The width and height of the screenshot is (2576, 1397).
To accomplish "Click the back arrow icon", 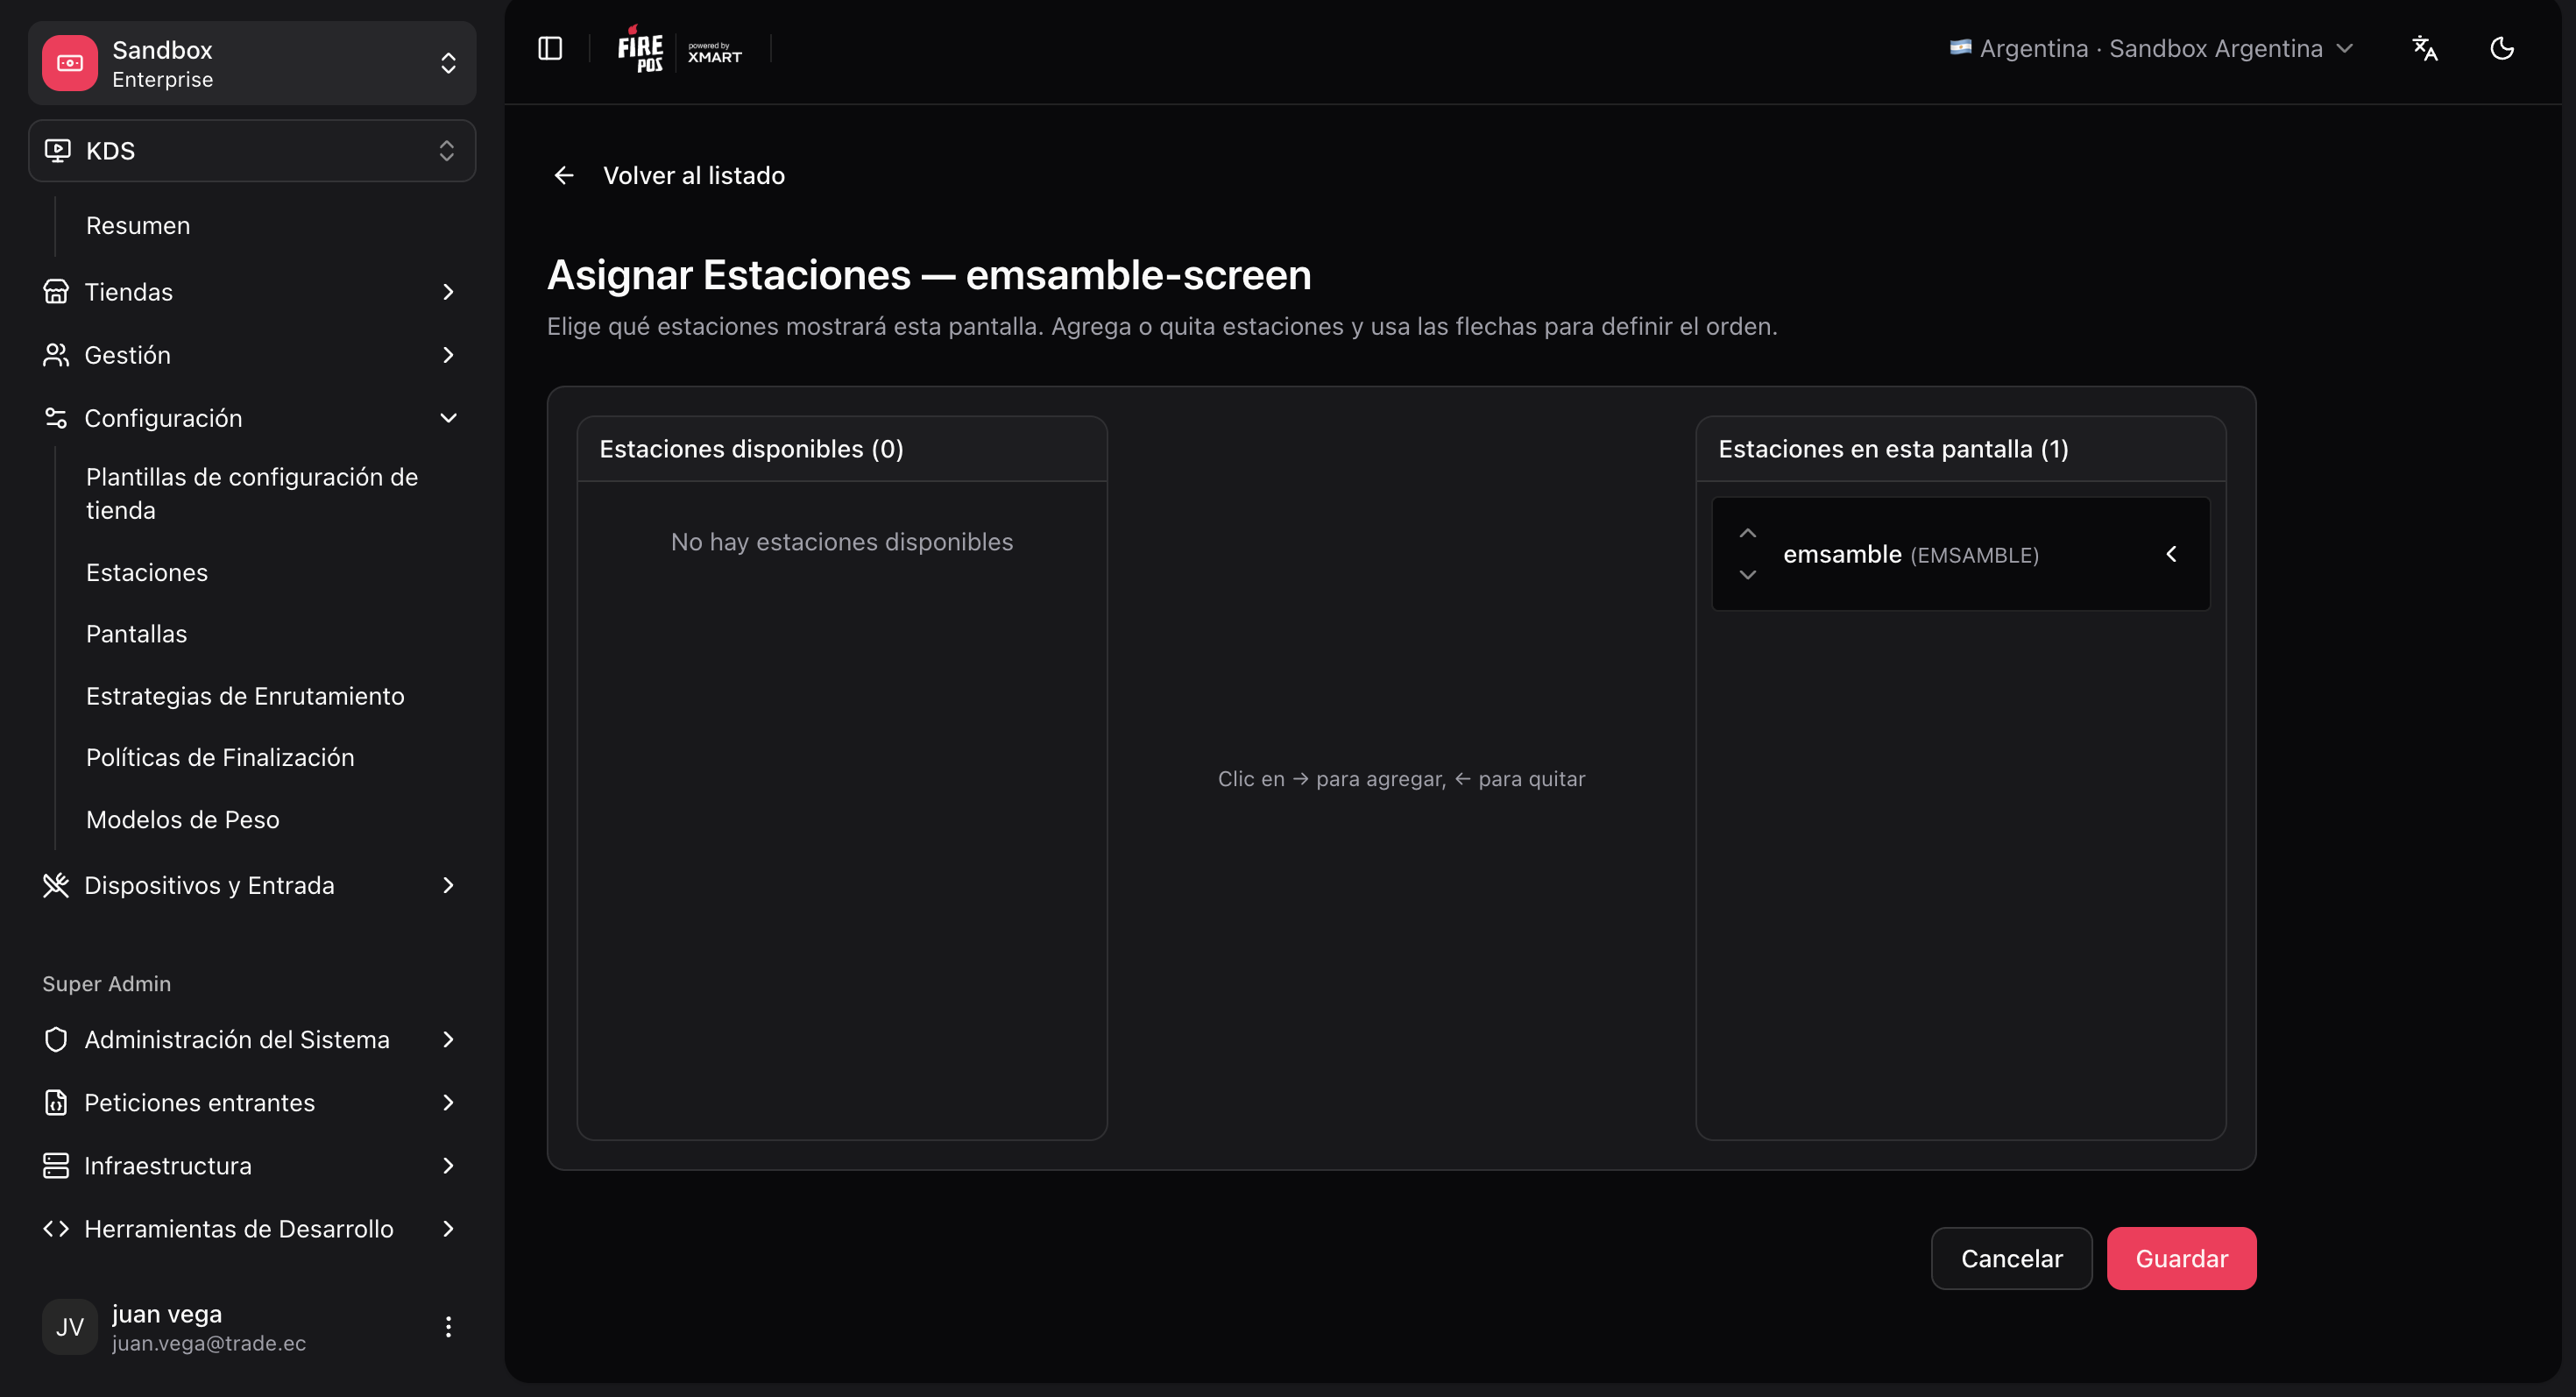I will point(564,176).
